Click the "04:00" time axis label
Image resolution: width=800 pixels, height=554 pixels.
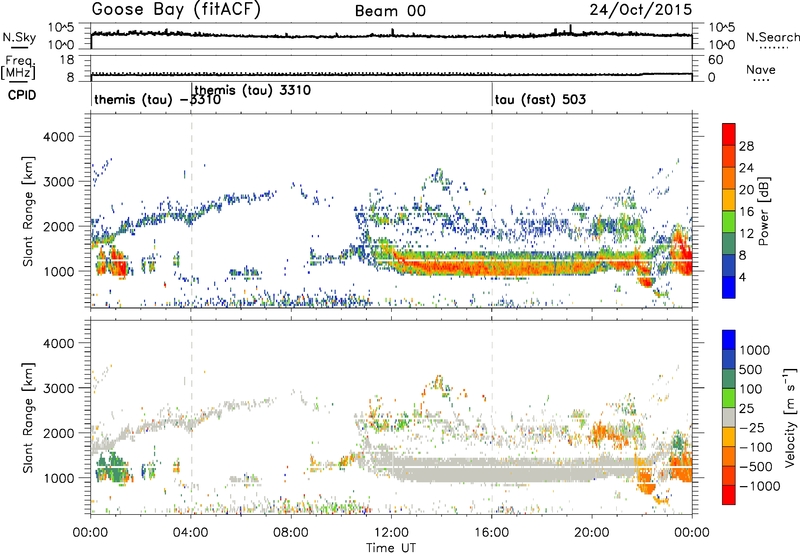tap(191, 533)
